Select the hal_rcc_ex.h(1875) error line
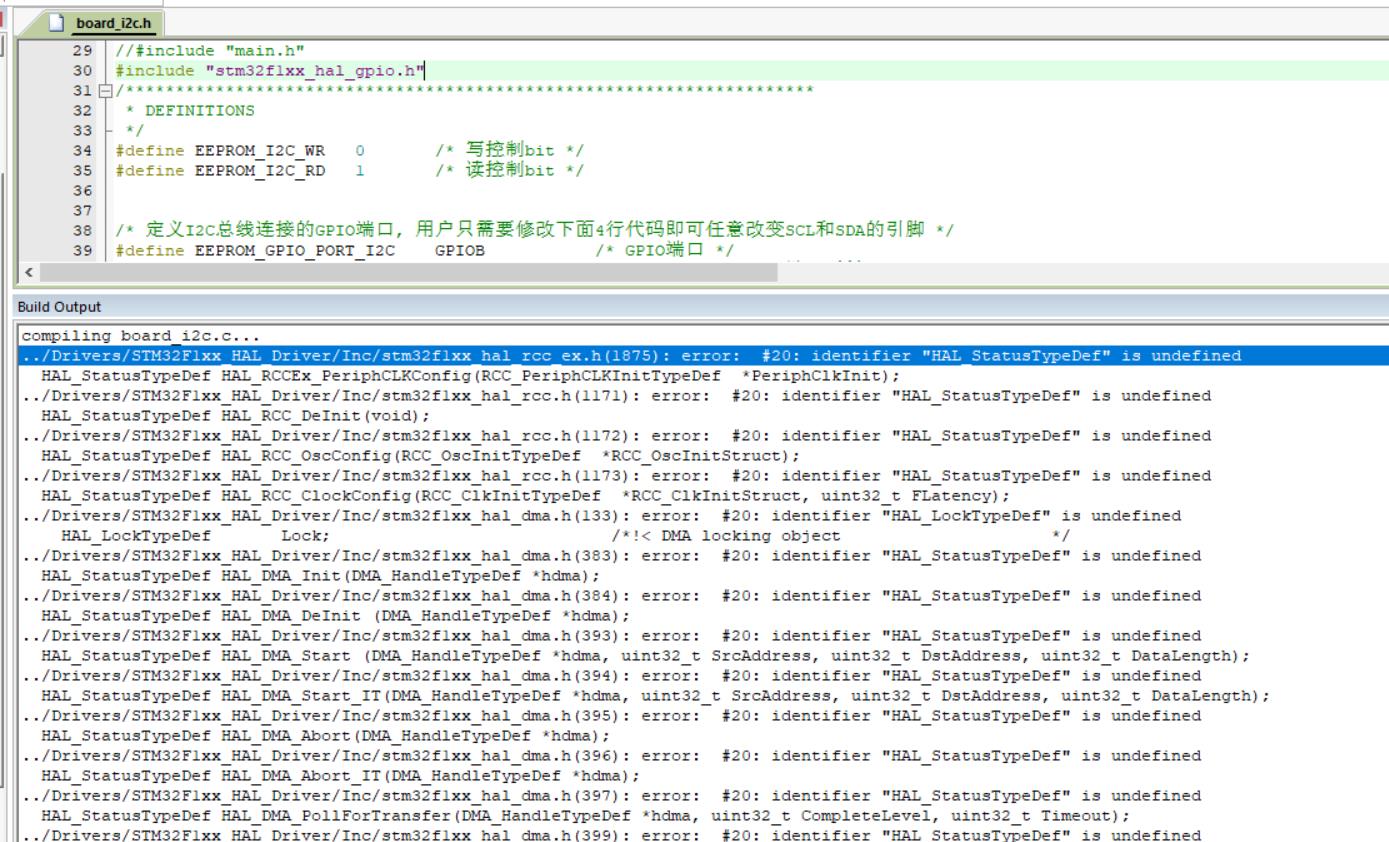 (703, 356)
